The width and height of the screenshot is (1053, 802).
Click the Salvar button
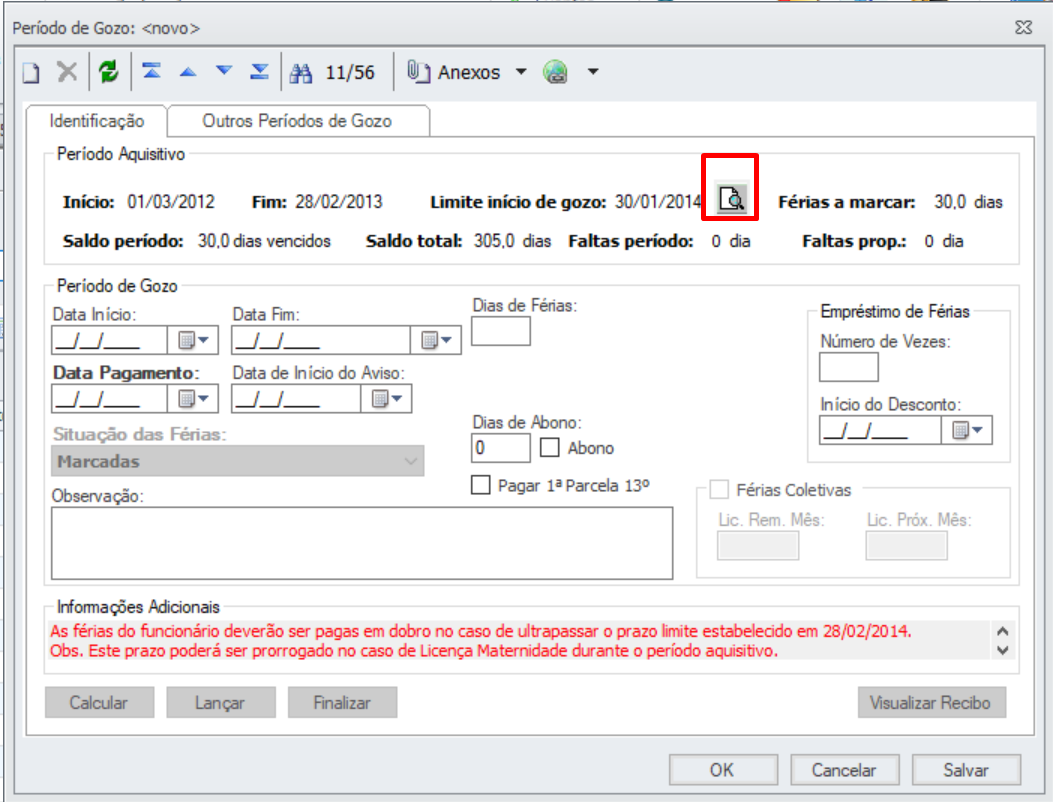click(x=966, y=770)
